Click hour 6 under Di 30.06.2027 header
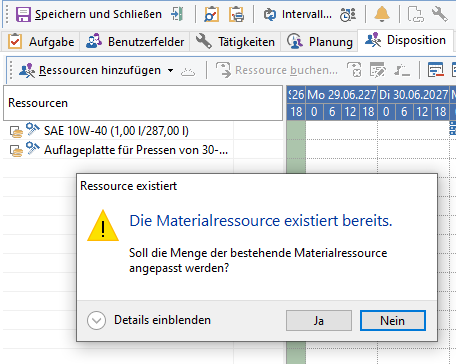 404,112
